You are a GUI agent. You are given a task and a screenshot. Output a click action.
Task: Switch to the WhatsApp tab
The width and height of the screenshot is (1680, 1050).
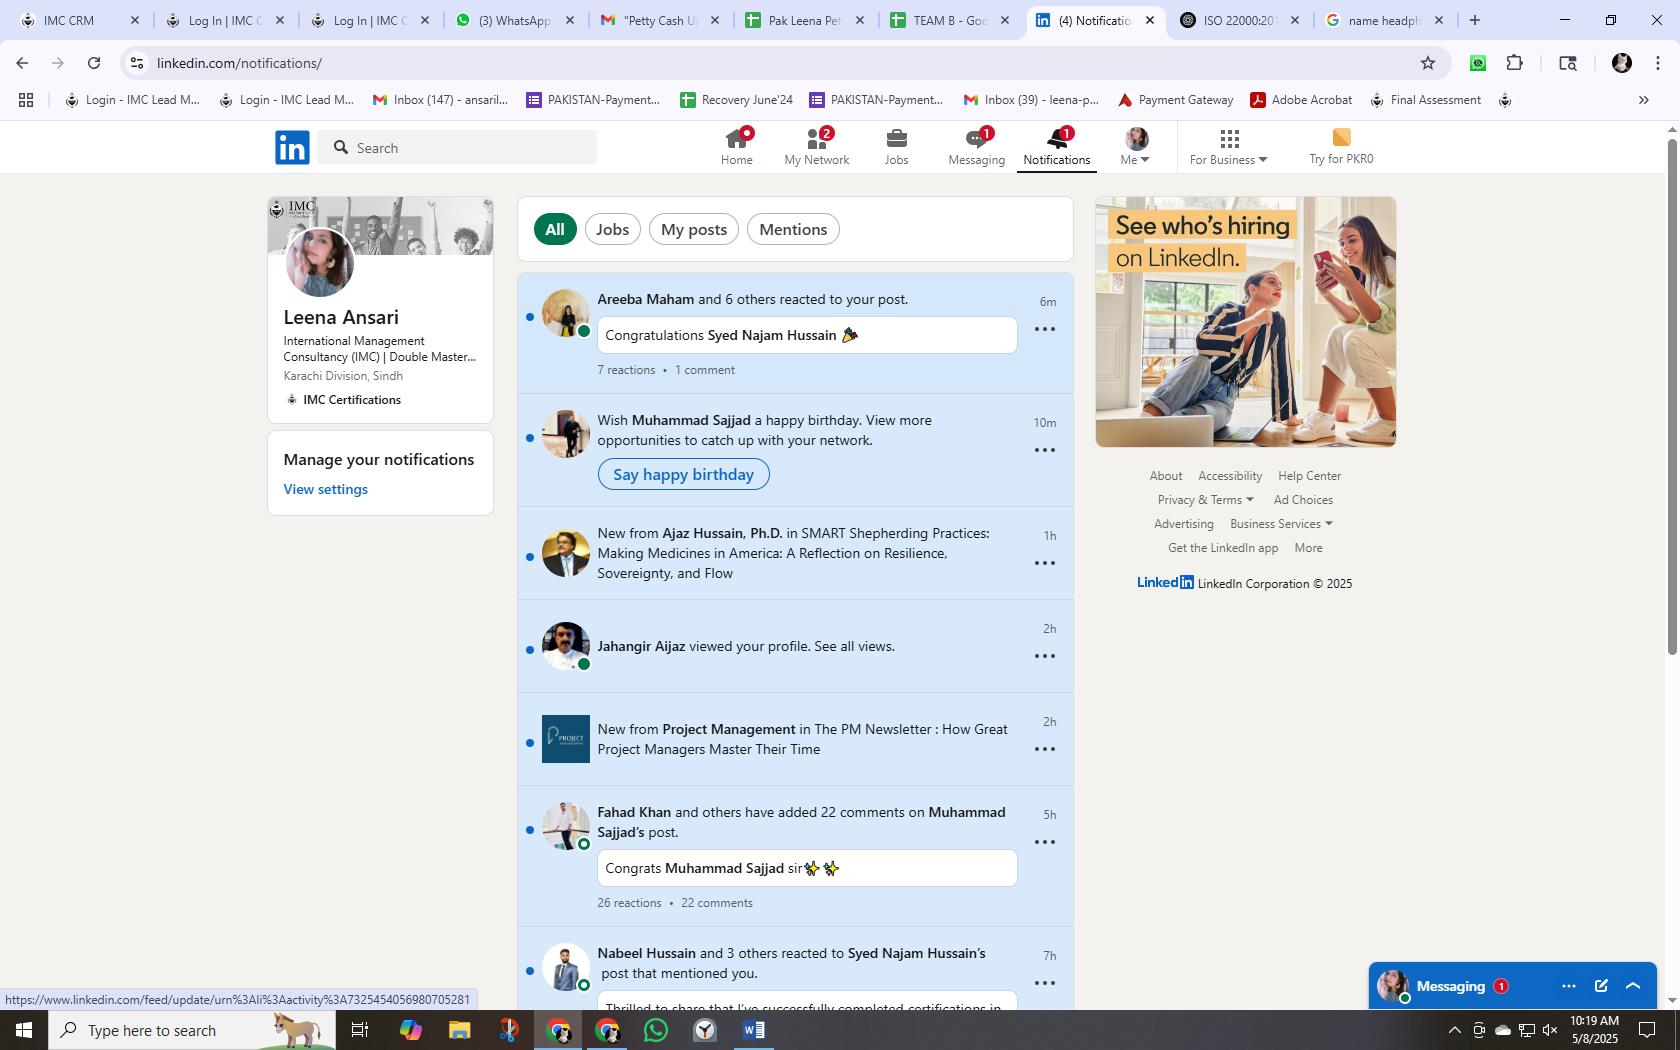[x=515, y=20]
